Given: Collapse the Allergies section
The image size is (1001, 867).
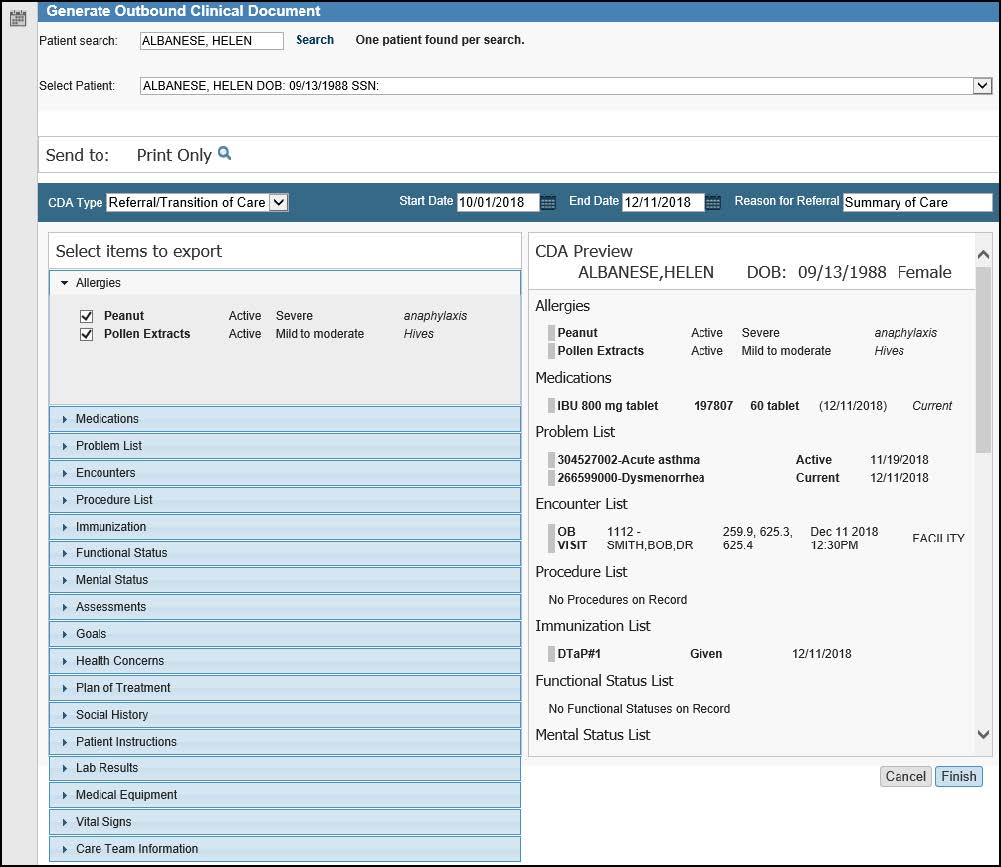Looking at the screenshot, I should (x=285, y=283).
